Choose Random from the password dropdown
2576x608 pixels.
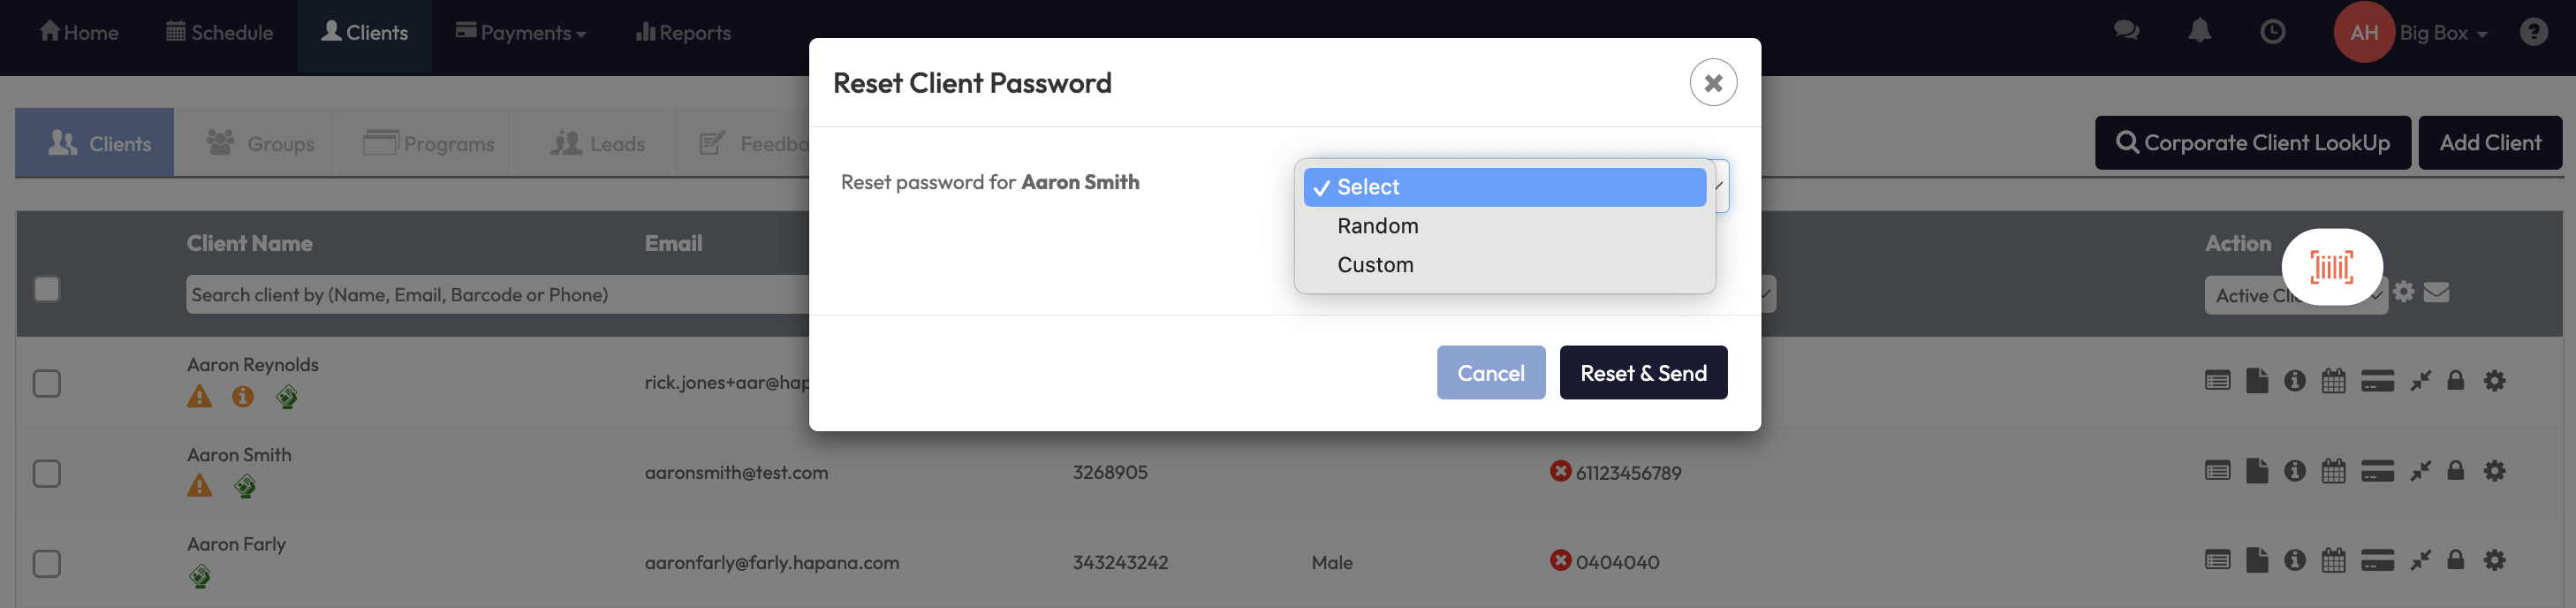1377,226
